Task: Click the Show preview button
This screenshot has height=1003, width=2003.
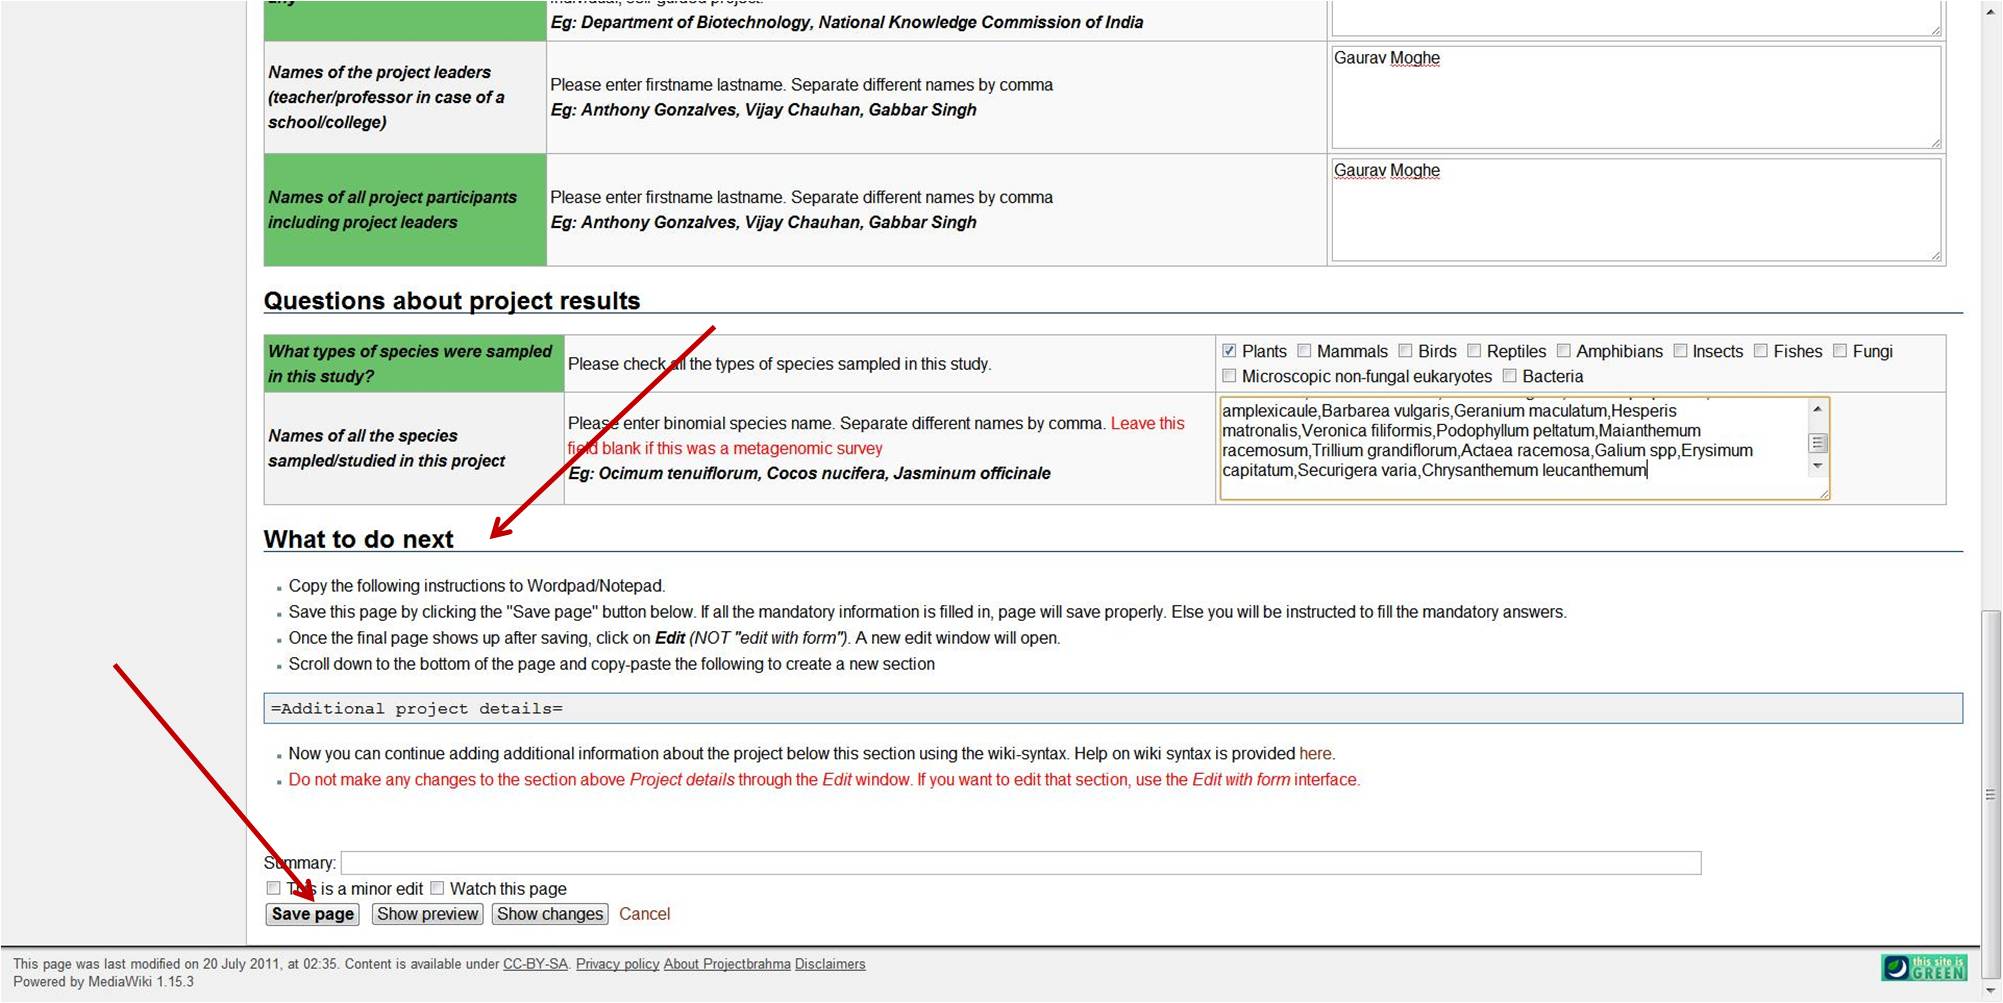Action: click(428, 914)
